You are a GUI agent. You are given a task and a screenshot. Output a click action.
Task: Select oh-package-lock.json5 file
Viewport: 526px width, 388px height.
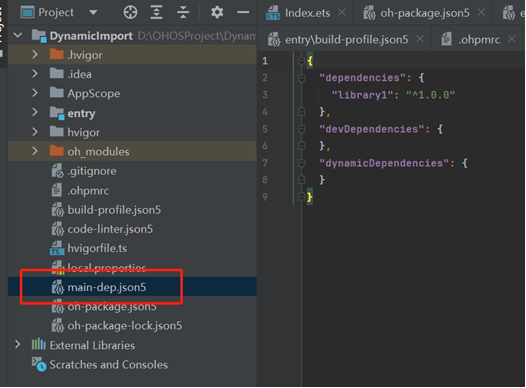124,326
